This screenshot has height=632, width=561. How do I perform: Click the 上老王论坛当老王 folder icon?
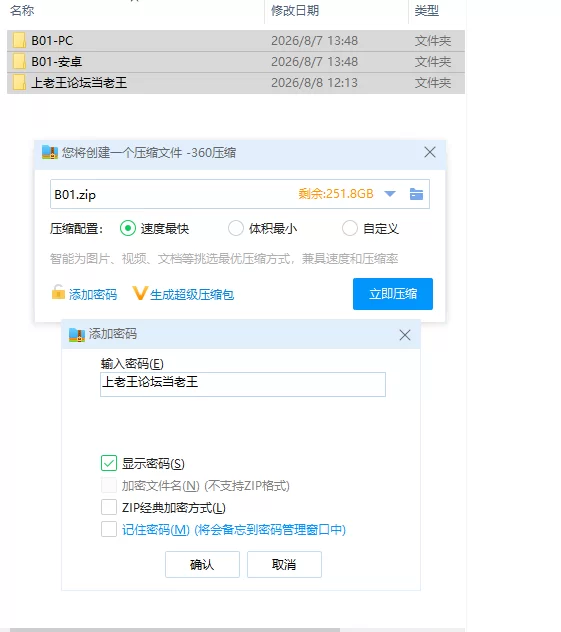tap(19, 83)
